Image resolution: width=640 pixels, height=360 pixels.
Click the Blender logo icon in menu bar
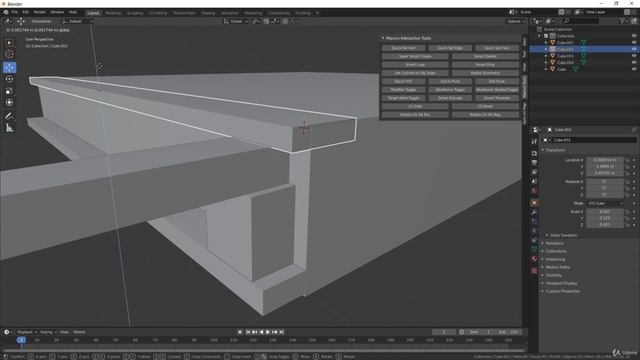tap(6, 12)
